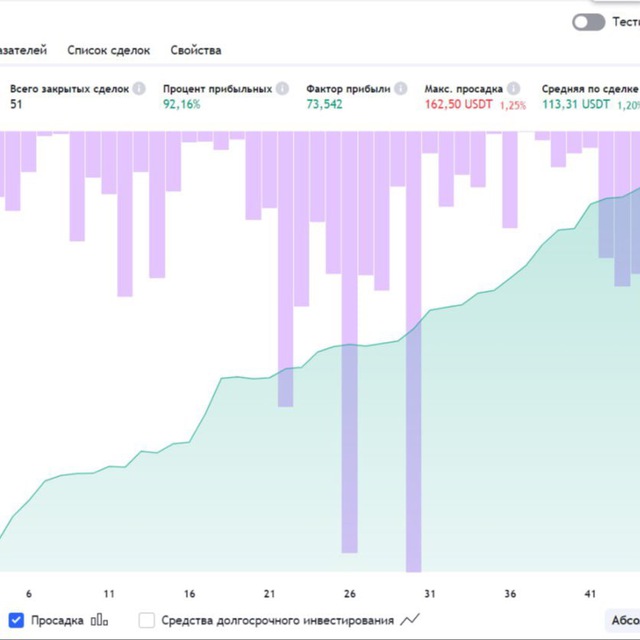Click the 92,16% profitable percentage value
The image size is (640, 640).
point(182,104)
